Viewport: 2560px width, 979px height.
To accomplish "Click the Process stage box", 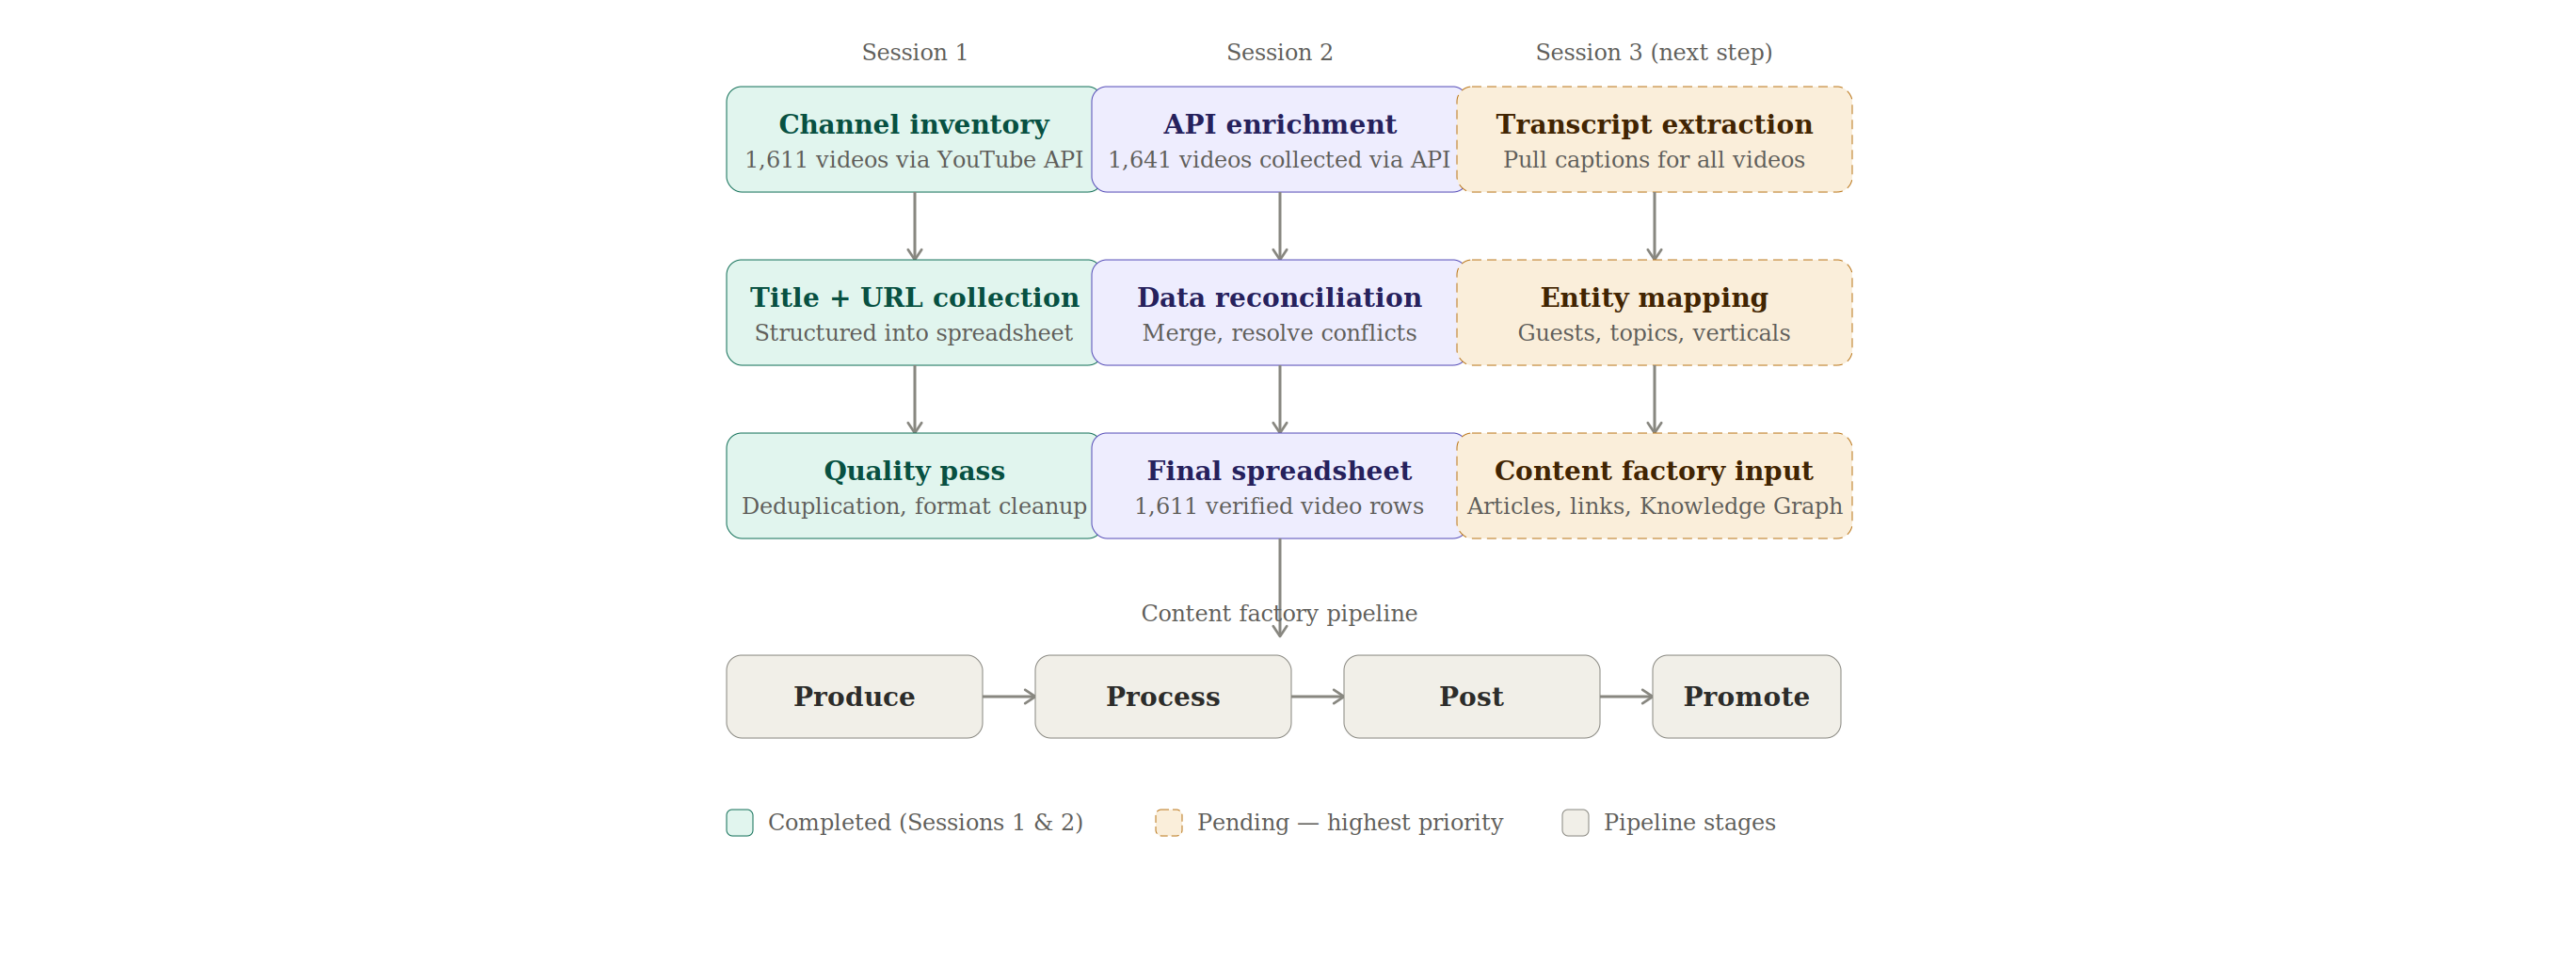I will point(1162,696).
